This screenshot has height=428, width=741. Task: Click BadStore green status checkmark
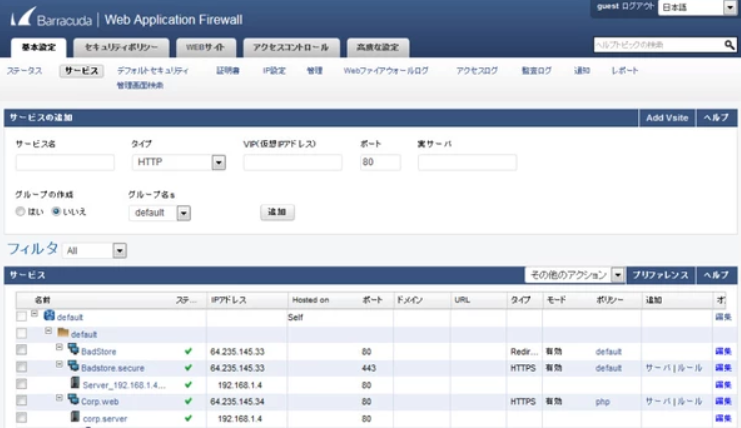point(188,351)
